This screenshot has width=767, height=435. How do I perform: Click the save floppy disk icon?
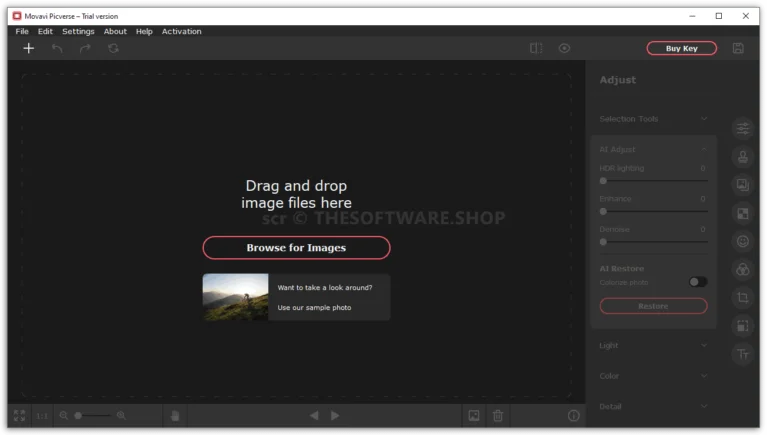point(738,48)
